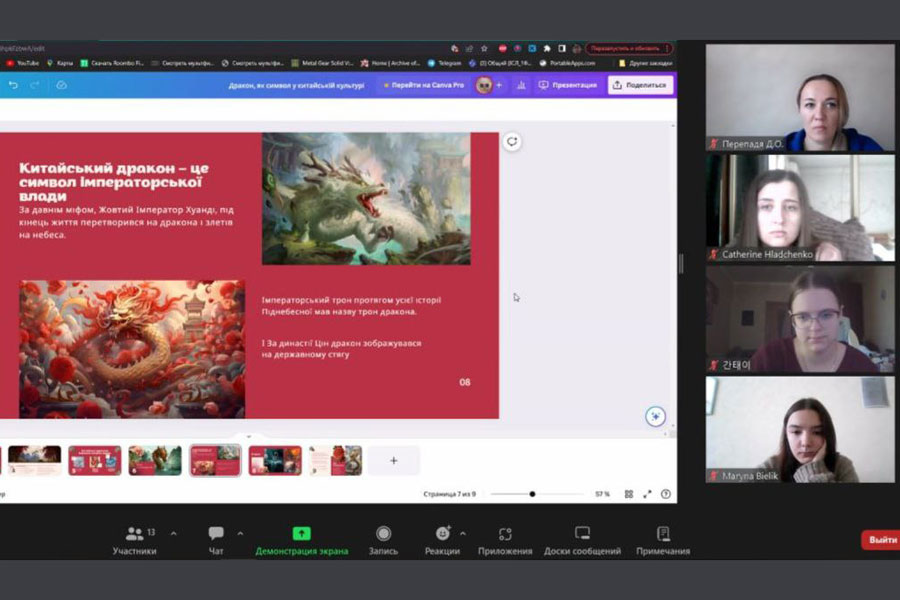The image size is (900, 600).
Task: Click the Поделиться share button
Action: (x=640, y=85)
